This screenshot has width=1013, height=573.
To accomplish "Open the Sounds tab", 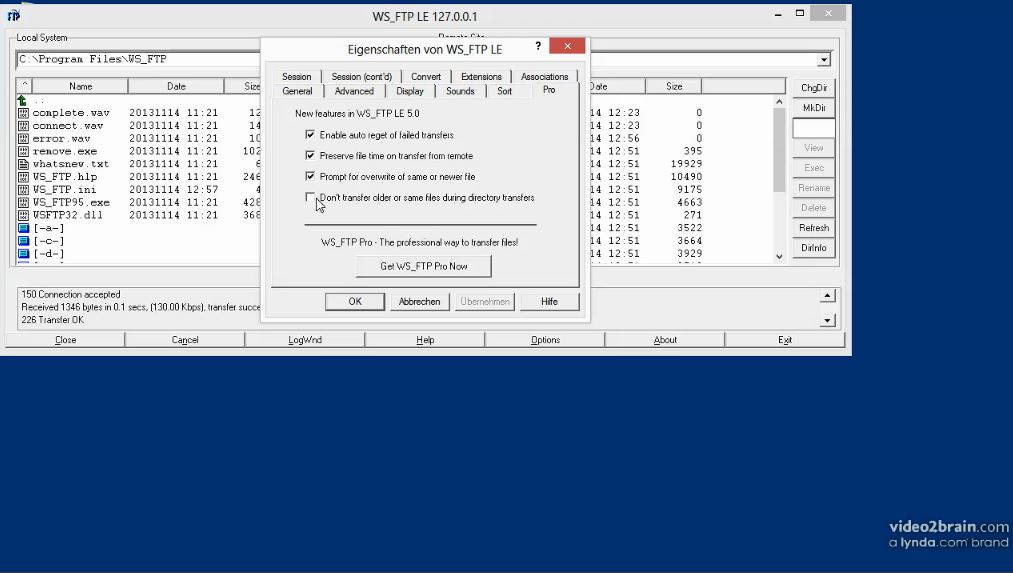I will coord(460,91).
